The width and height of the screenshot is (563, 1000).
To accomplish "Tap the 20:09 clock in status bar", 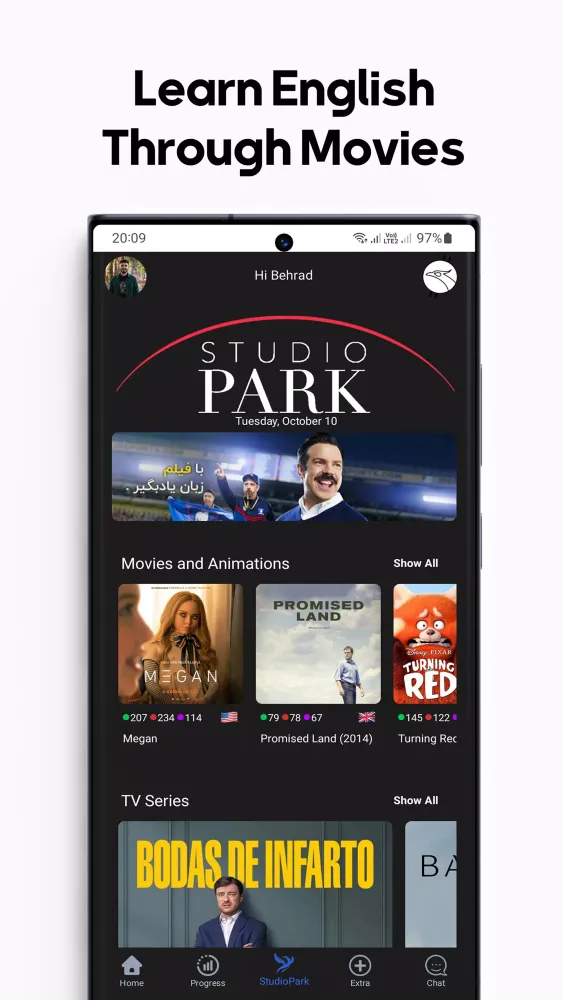I will [x=129, y=238].
